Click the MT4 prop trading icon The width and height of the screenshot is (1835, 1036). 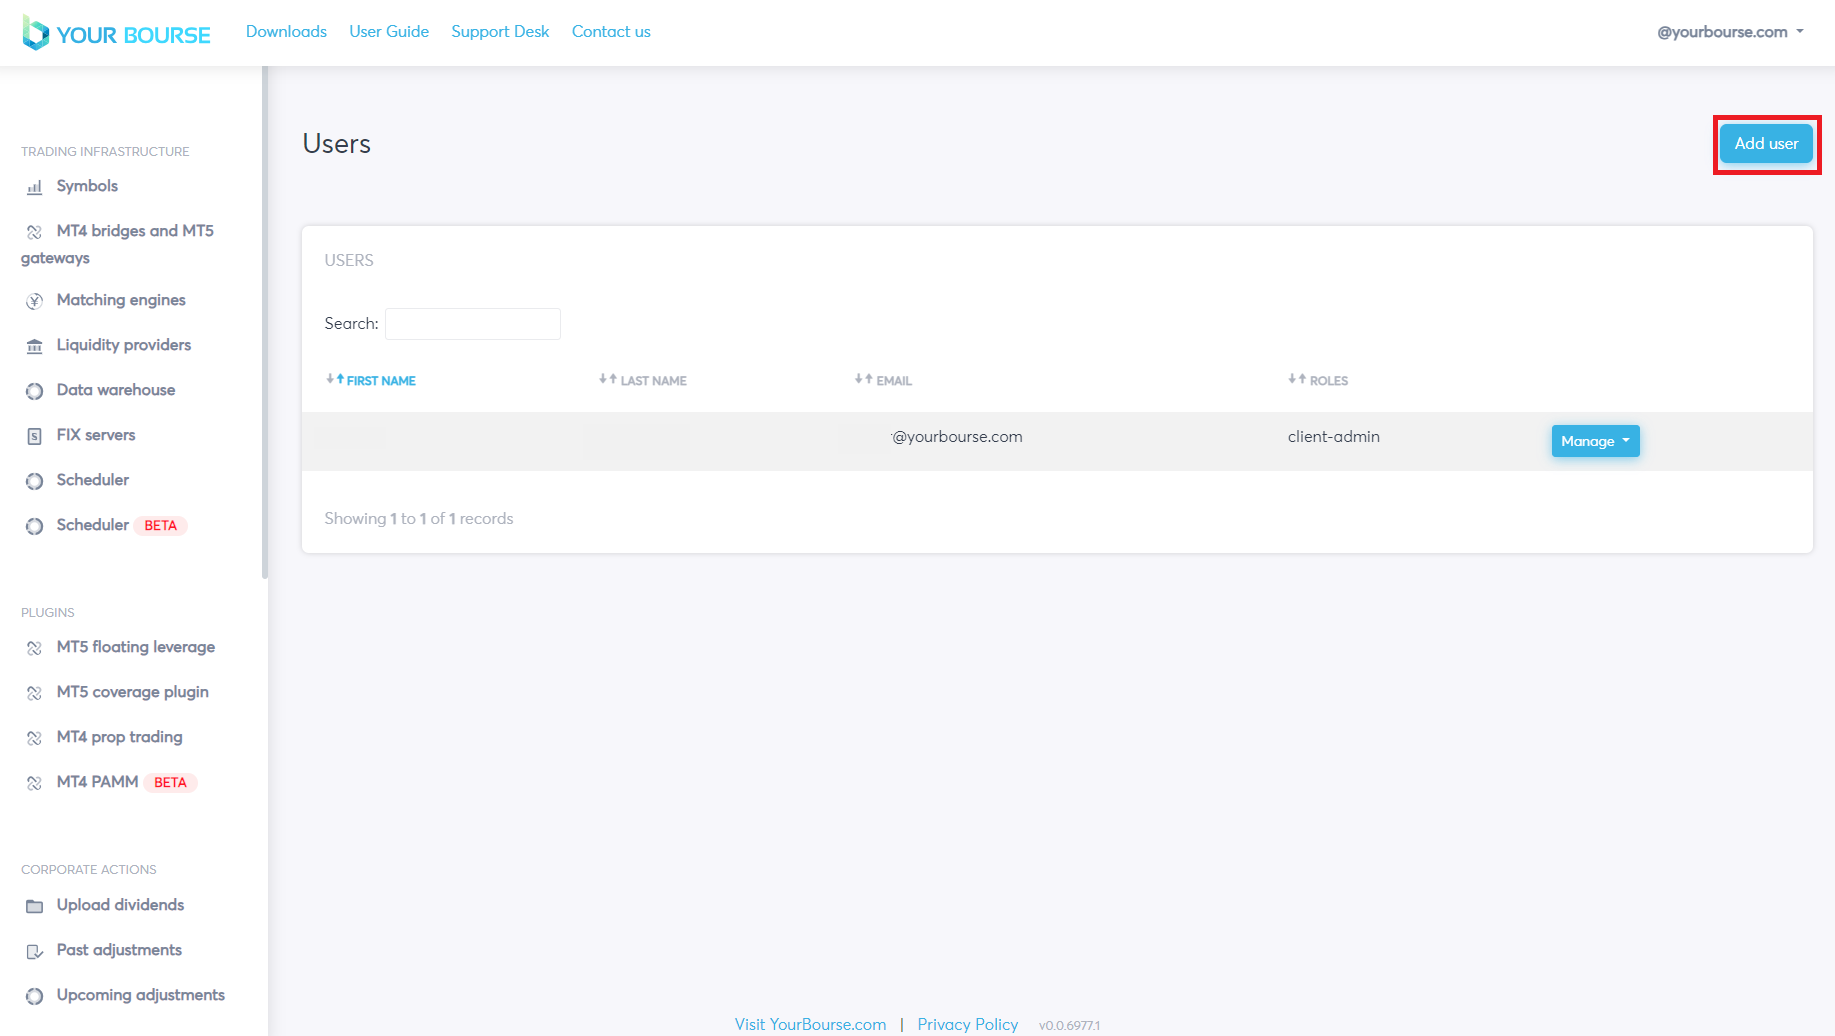[x=35, y=738]
